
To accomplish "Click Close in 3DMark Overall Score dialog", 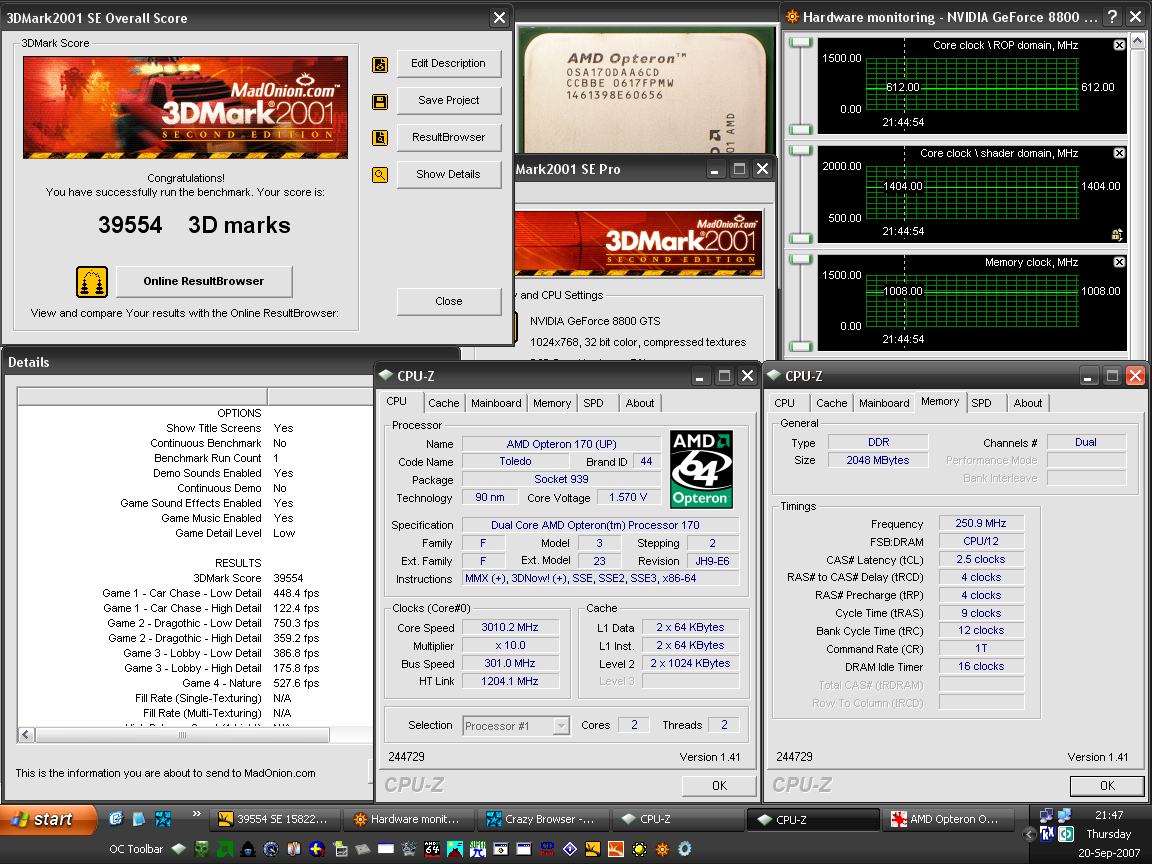I will click(449, 301).
